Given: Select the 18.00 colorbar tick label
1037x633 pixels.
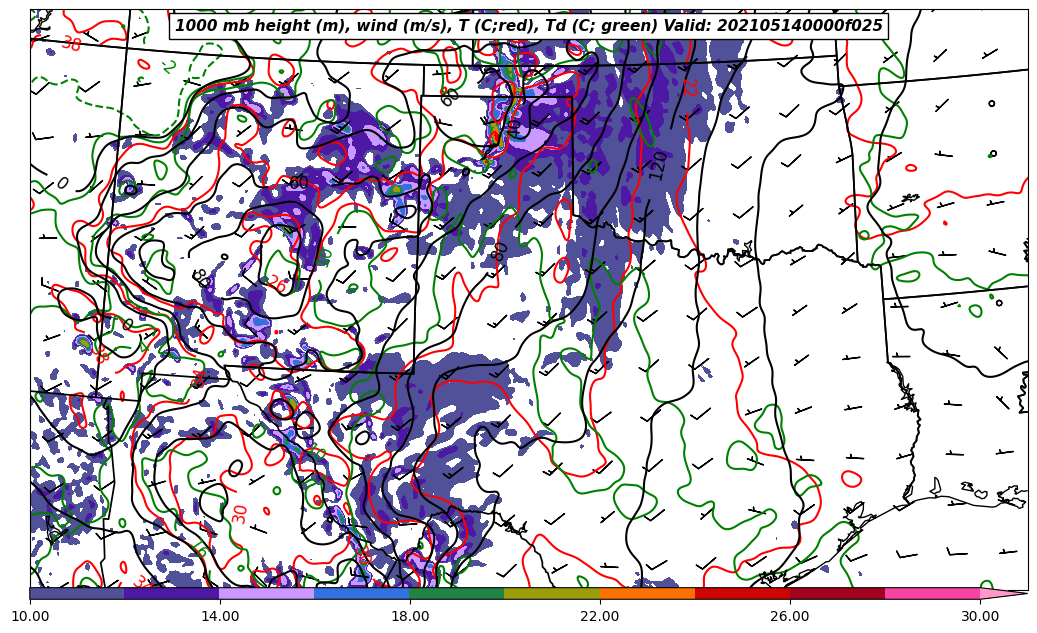Looking at the screenshot, I should [x=410, y=616].
